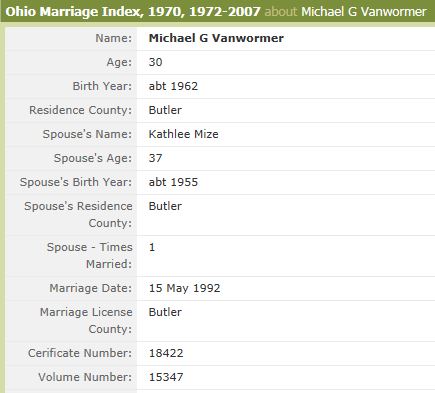
Task: Click Michael G Vanwormer in header bar
Action: pyautogui.click(x=364, y=12)
